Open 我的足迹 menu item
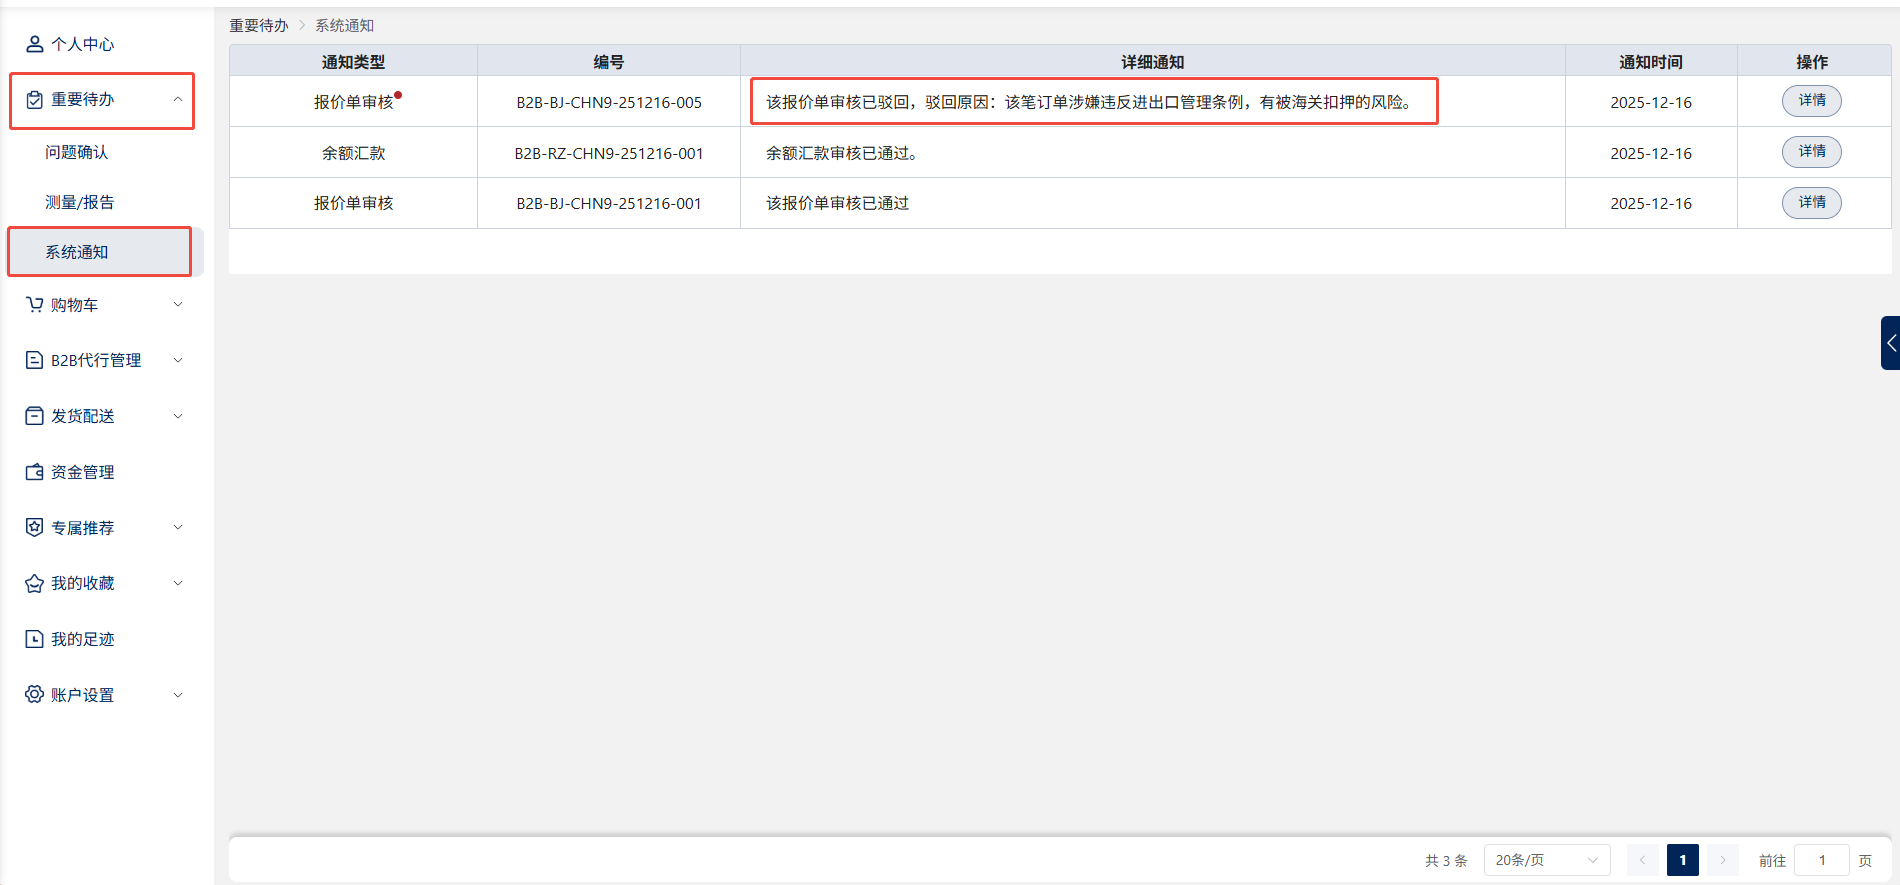The height and width of the screenshot is (885, 1900). (83, 639)
